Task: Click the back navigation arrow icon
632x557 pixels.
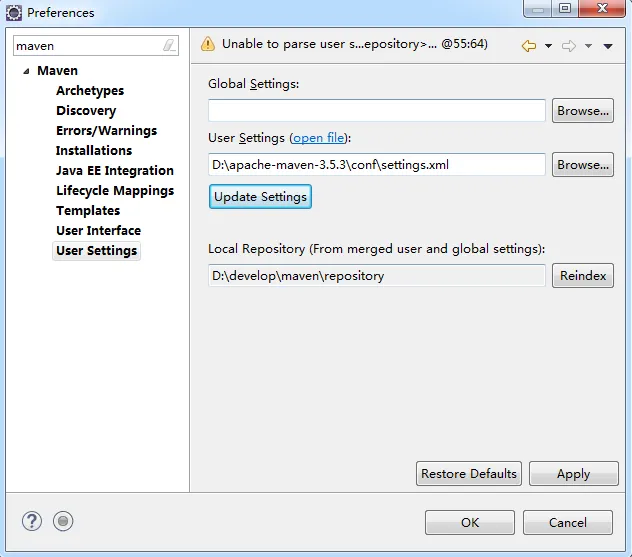Action: pyautogui.click(x=529, y=46)
